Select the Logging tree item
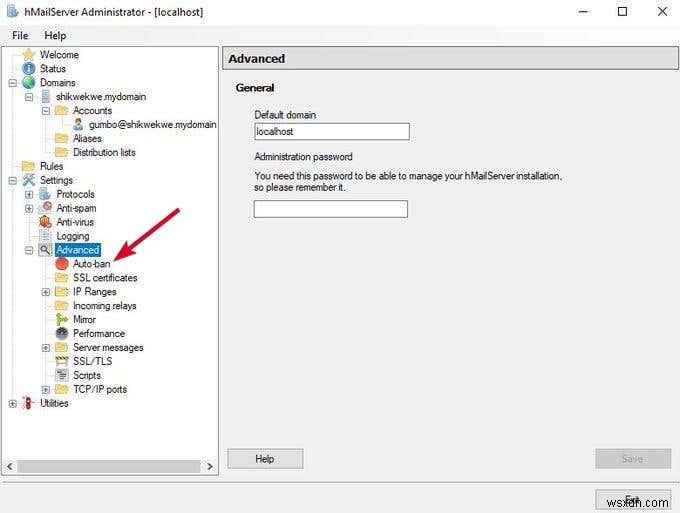 coord(73,236)
